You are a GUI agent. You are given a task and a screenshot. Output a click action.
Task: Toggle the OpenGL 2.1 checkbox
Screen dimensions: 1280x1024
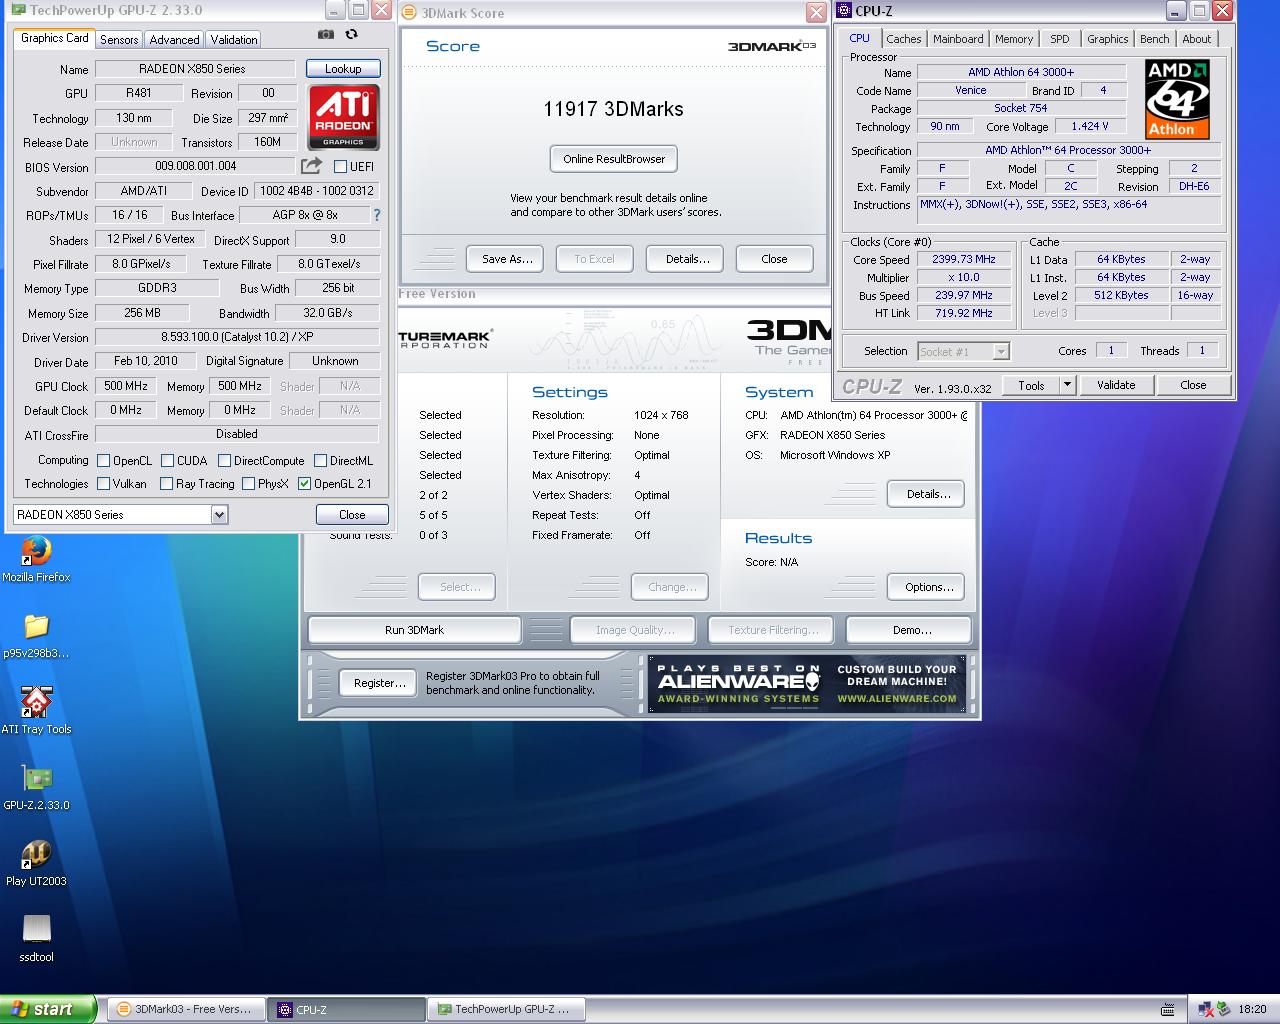305,484
